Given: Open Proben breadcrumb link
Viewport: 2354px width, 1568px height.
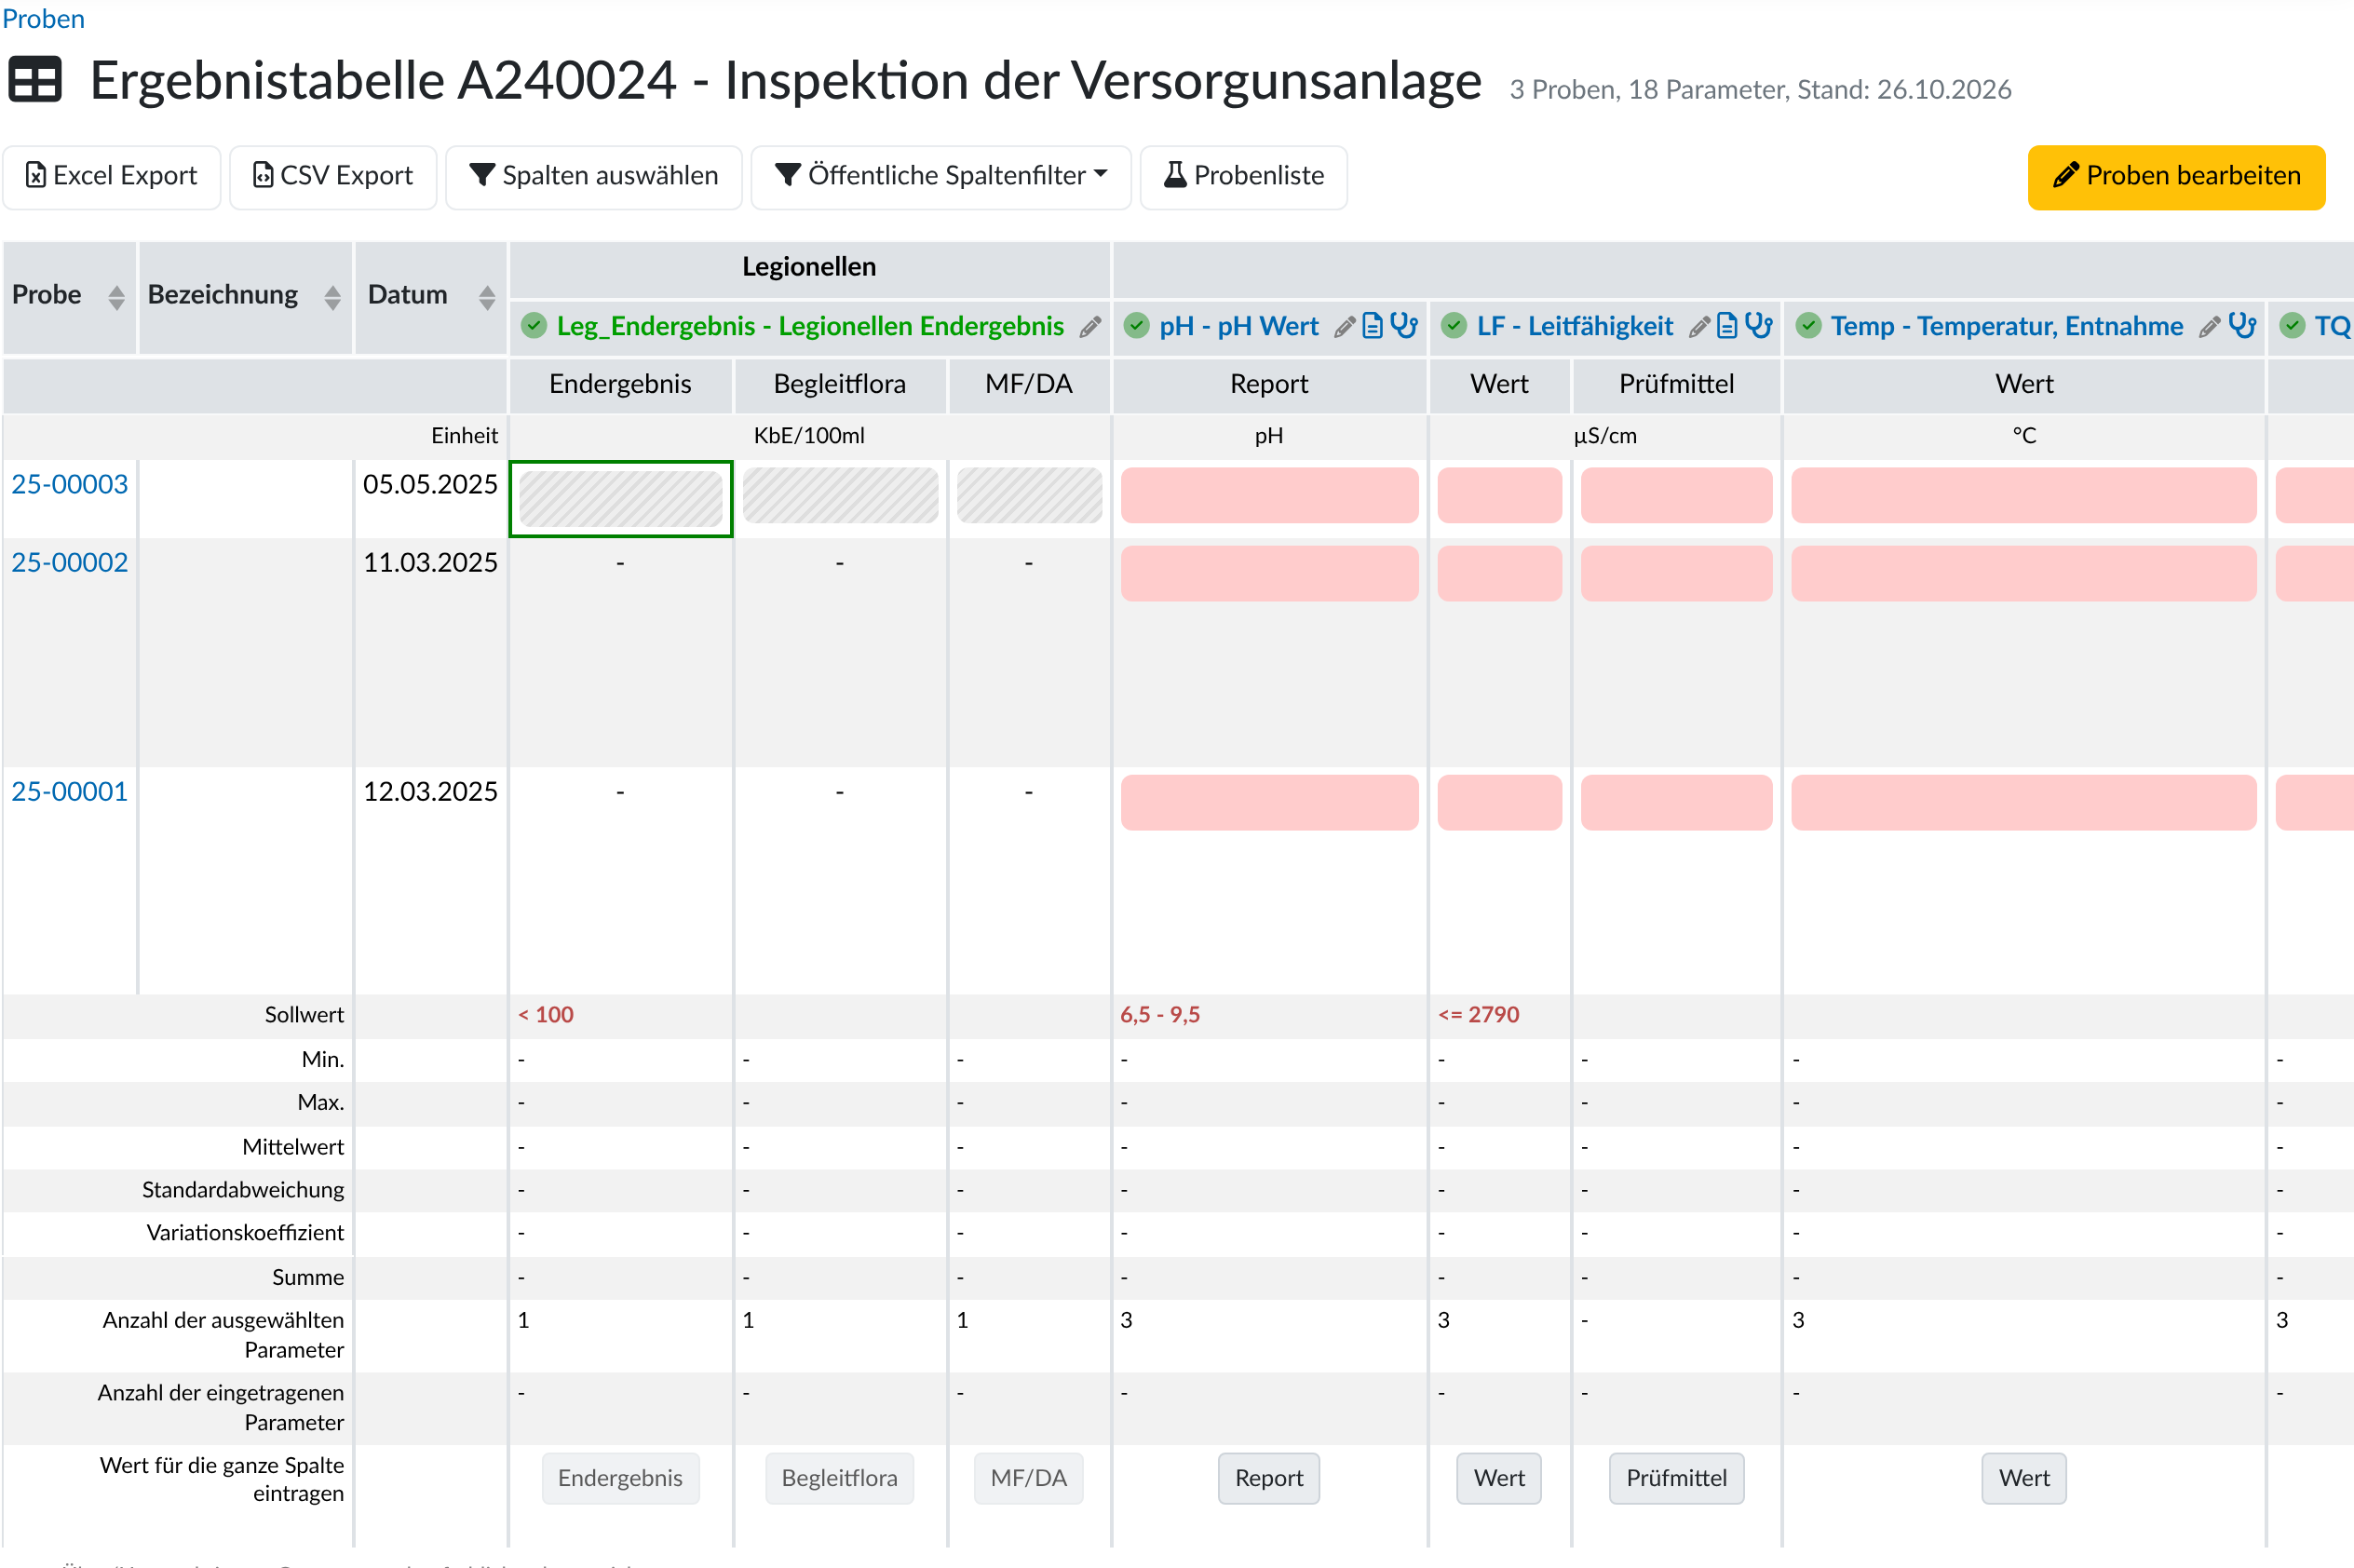Looking at the screenshot, I should click(43, 19).
